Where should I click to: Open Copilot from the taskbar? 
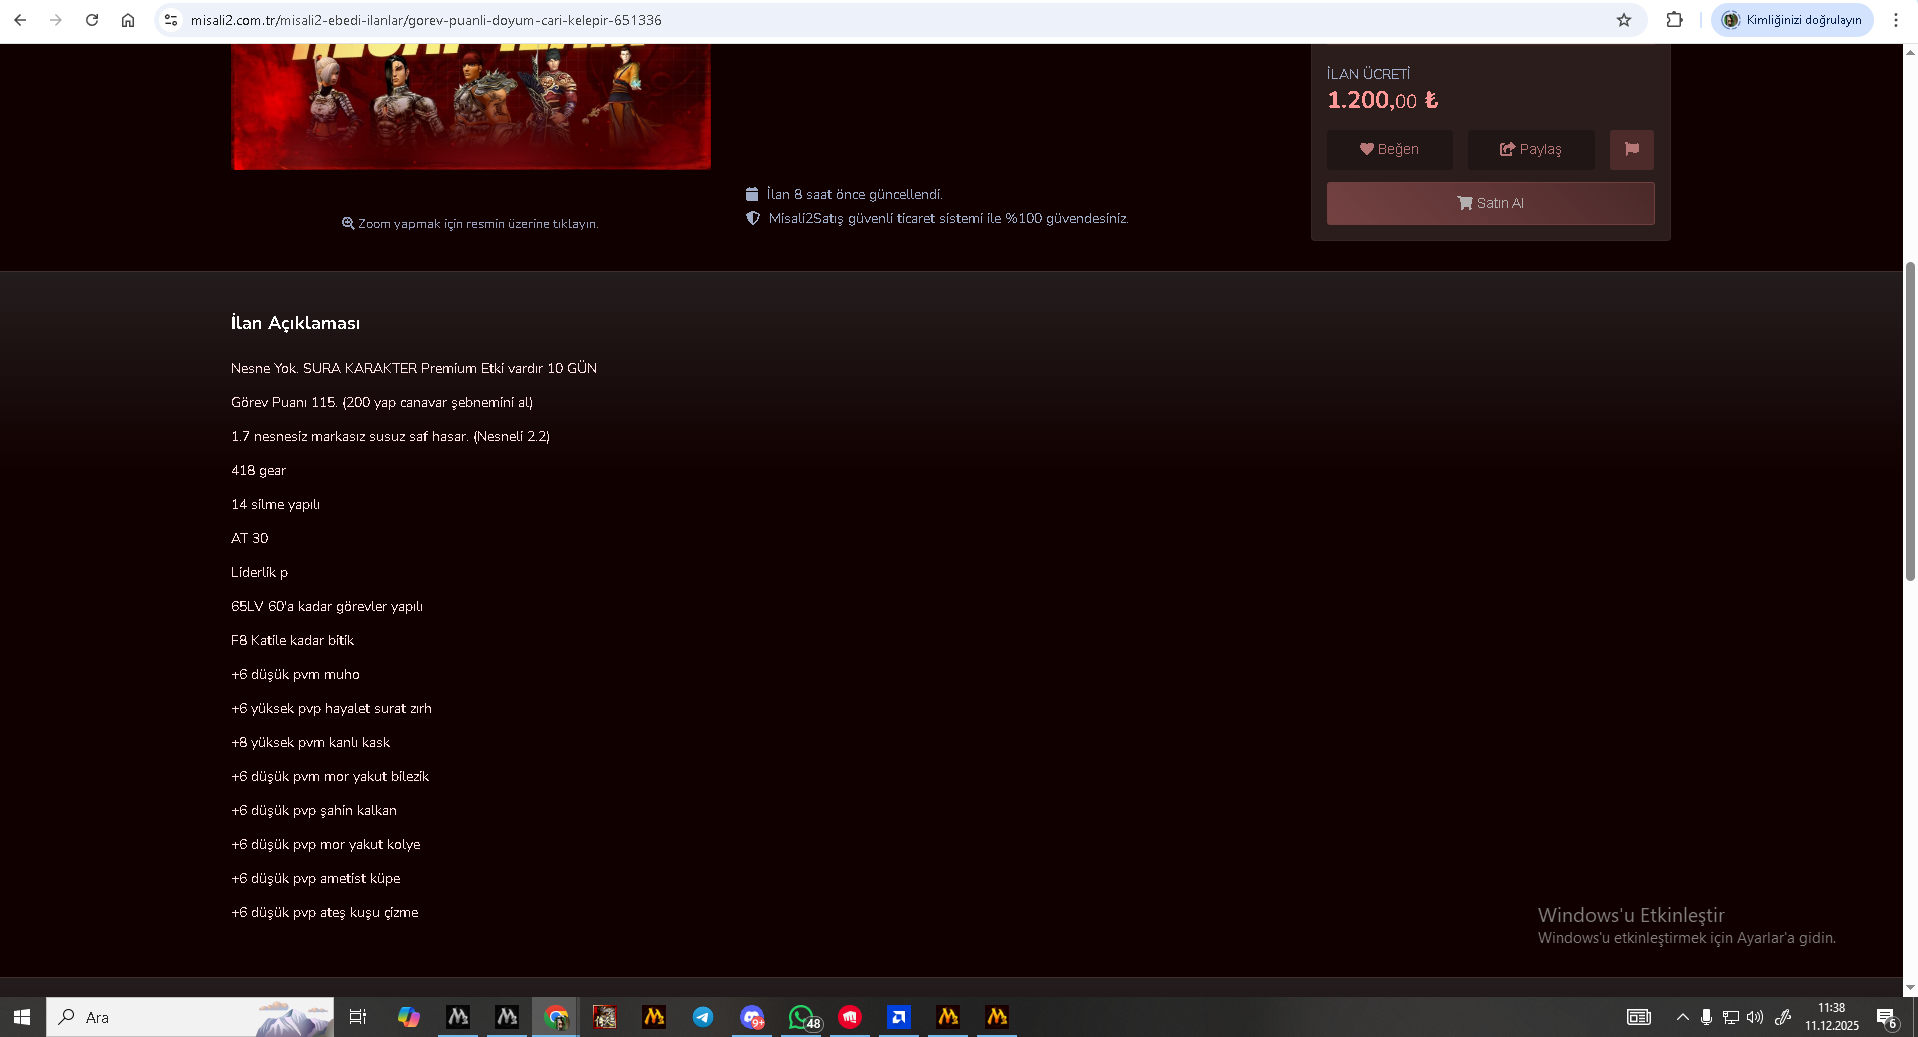click(x=408, y=1017)
